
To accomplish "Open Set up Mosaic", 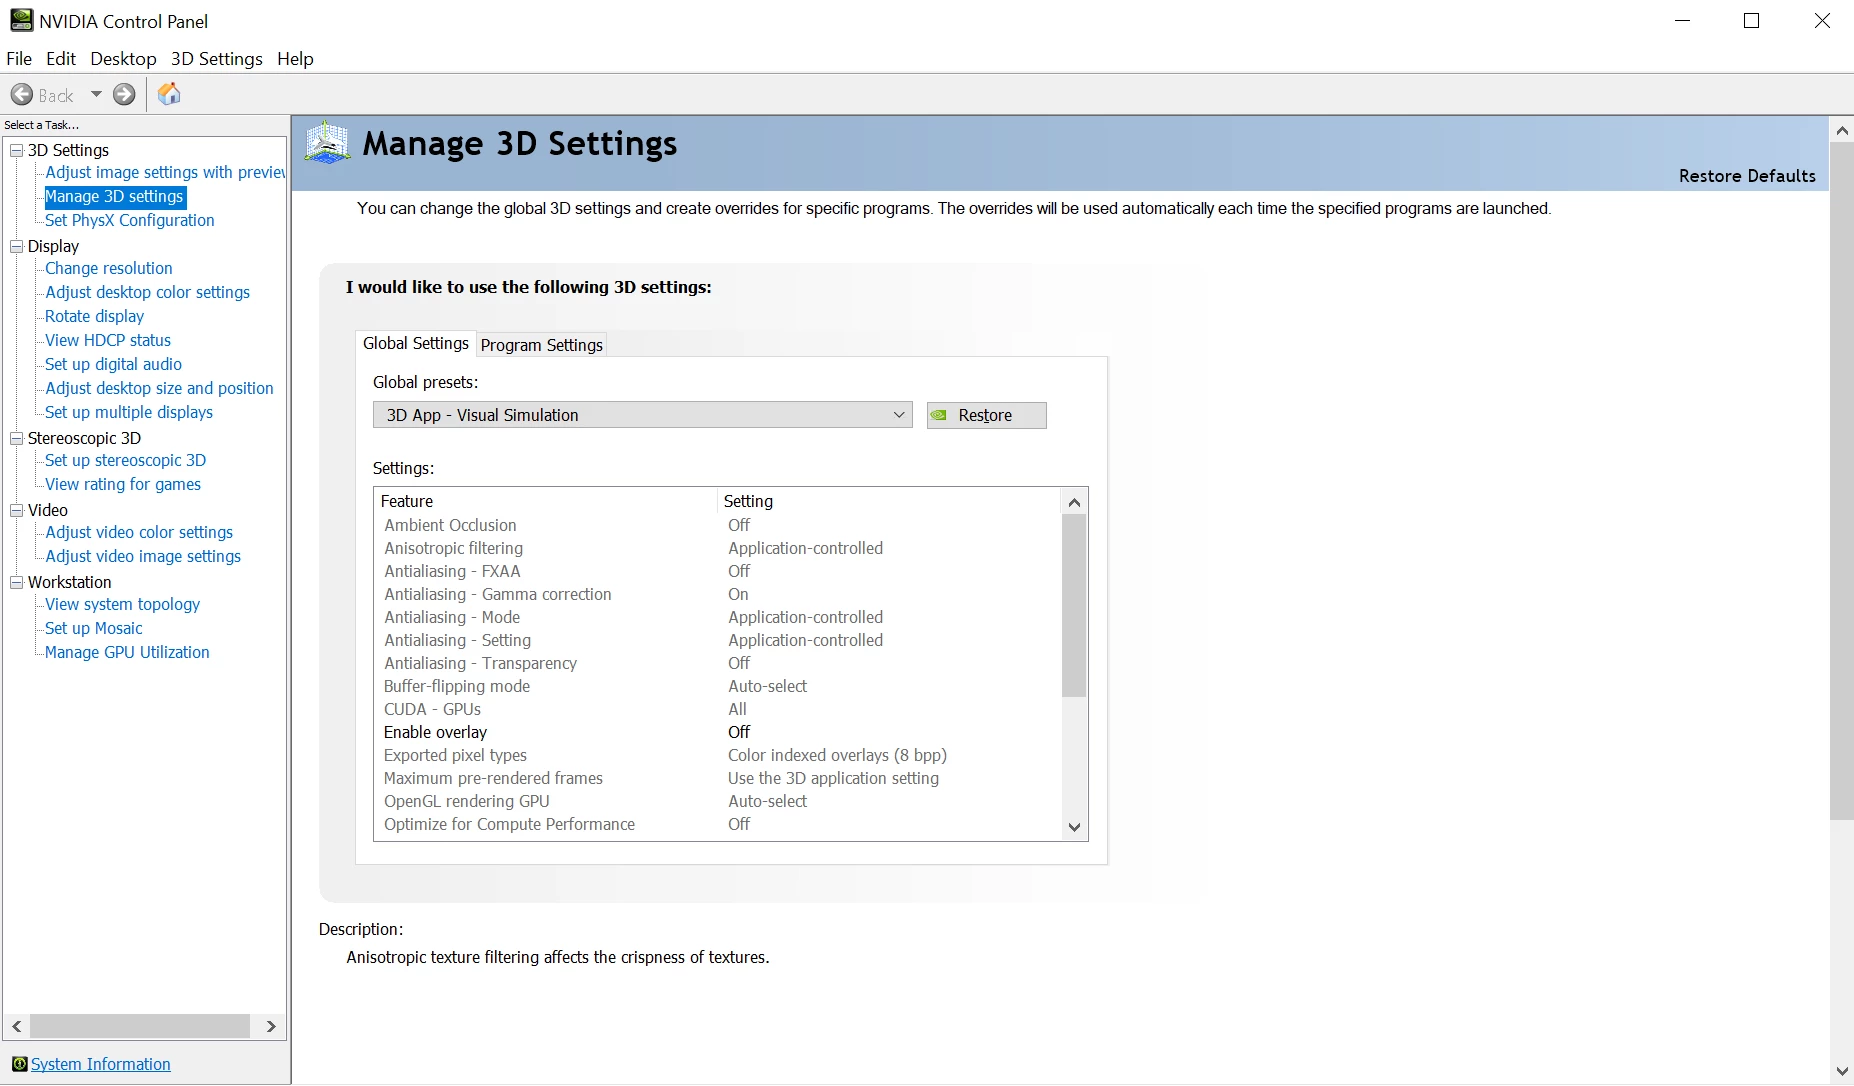I will pyautogui.click(x=94, y=628).
